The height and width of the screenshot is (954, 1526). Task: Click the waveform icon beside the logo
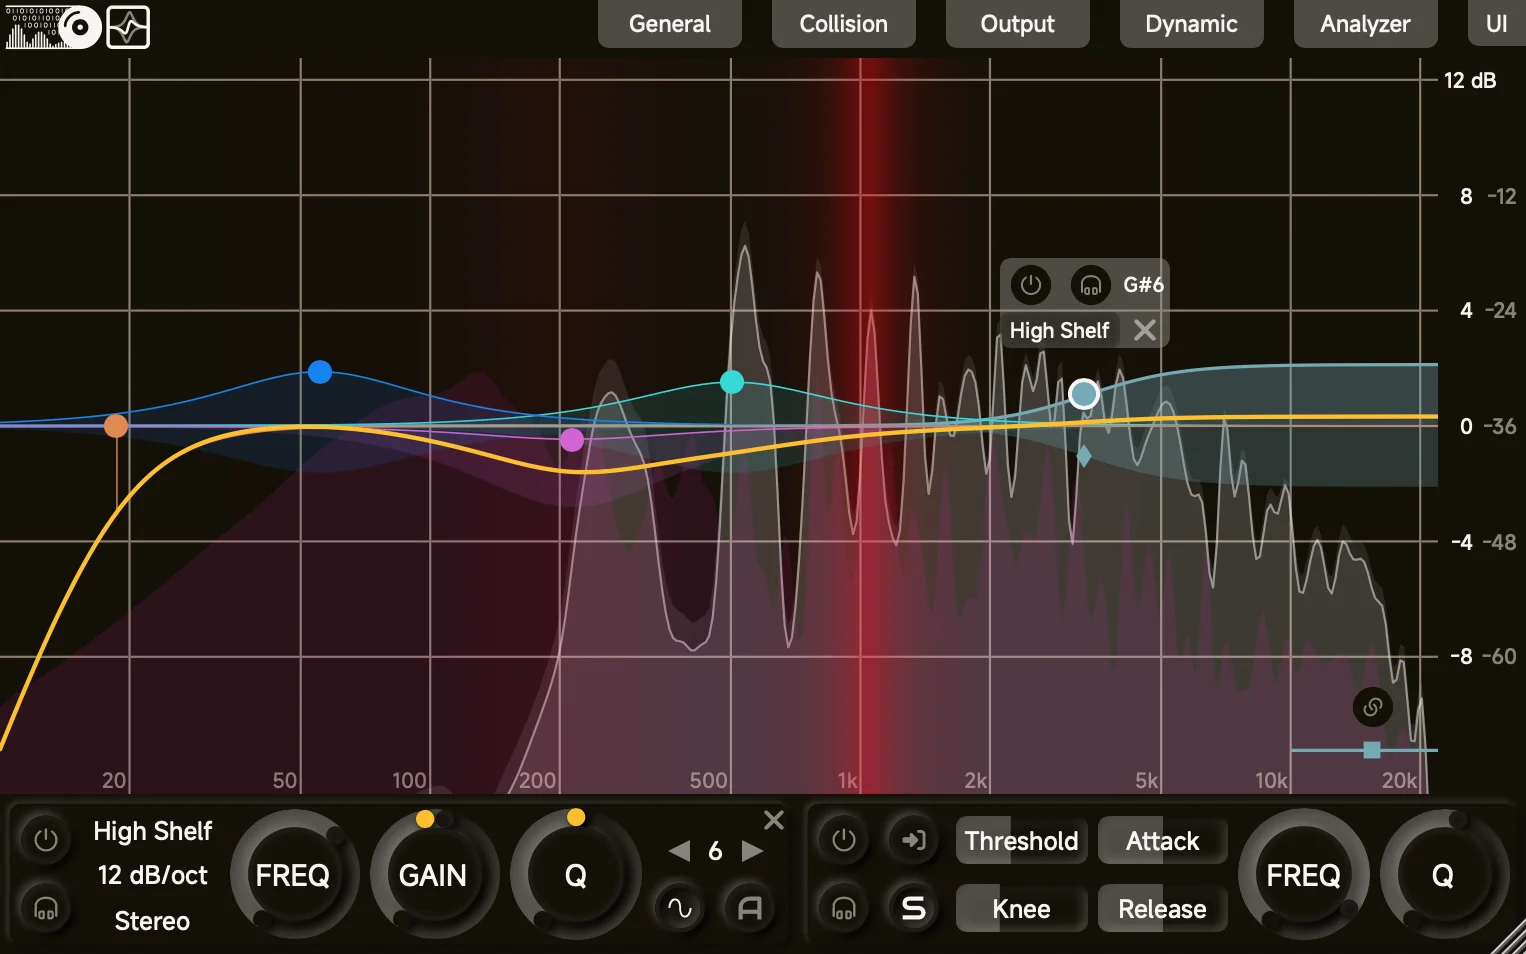tap(128, 27)
